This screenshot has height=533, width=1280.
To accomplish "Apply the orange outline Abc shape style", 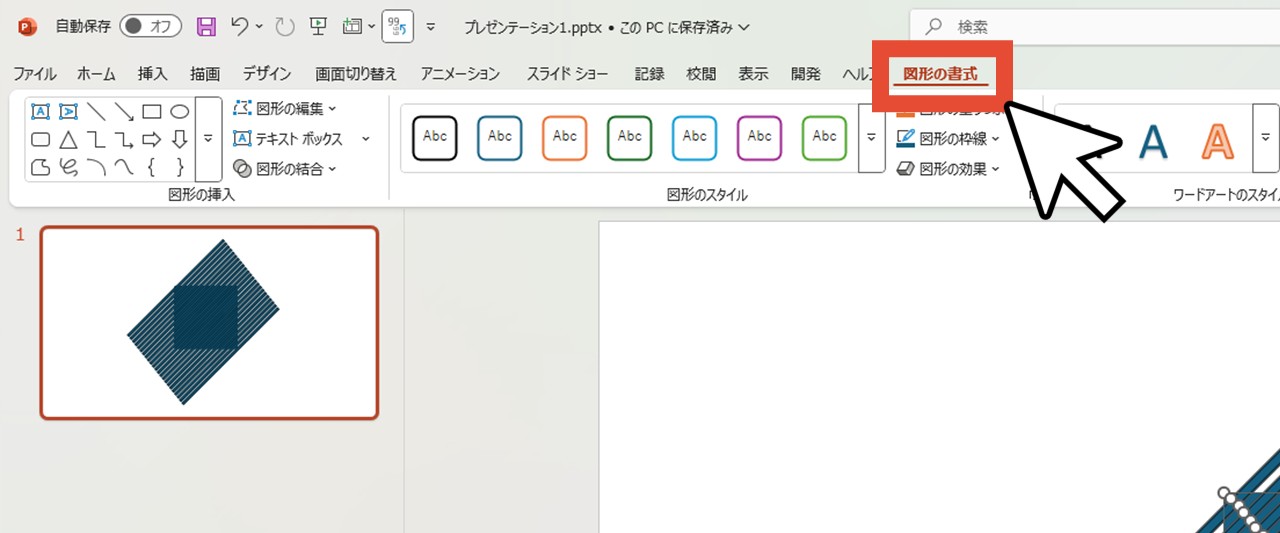I will tap(565, 138).
